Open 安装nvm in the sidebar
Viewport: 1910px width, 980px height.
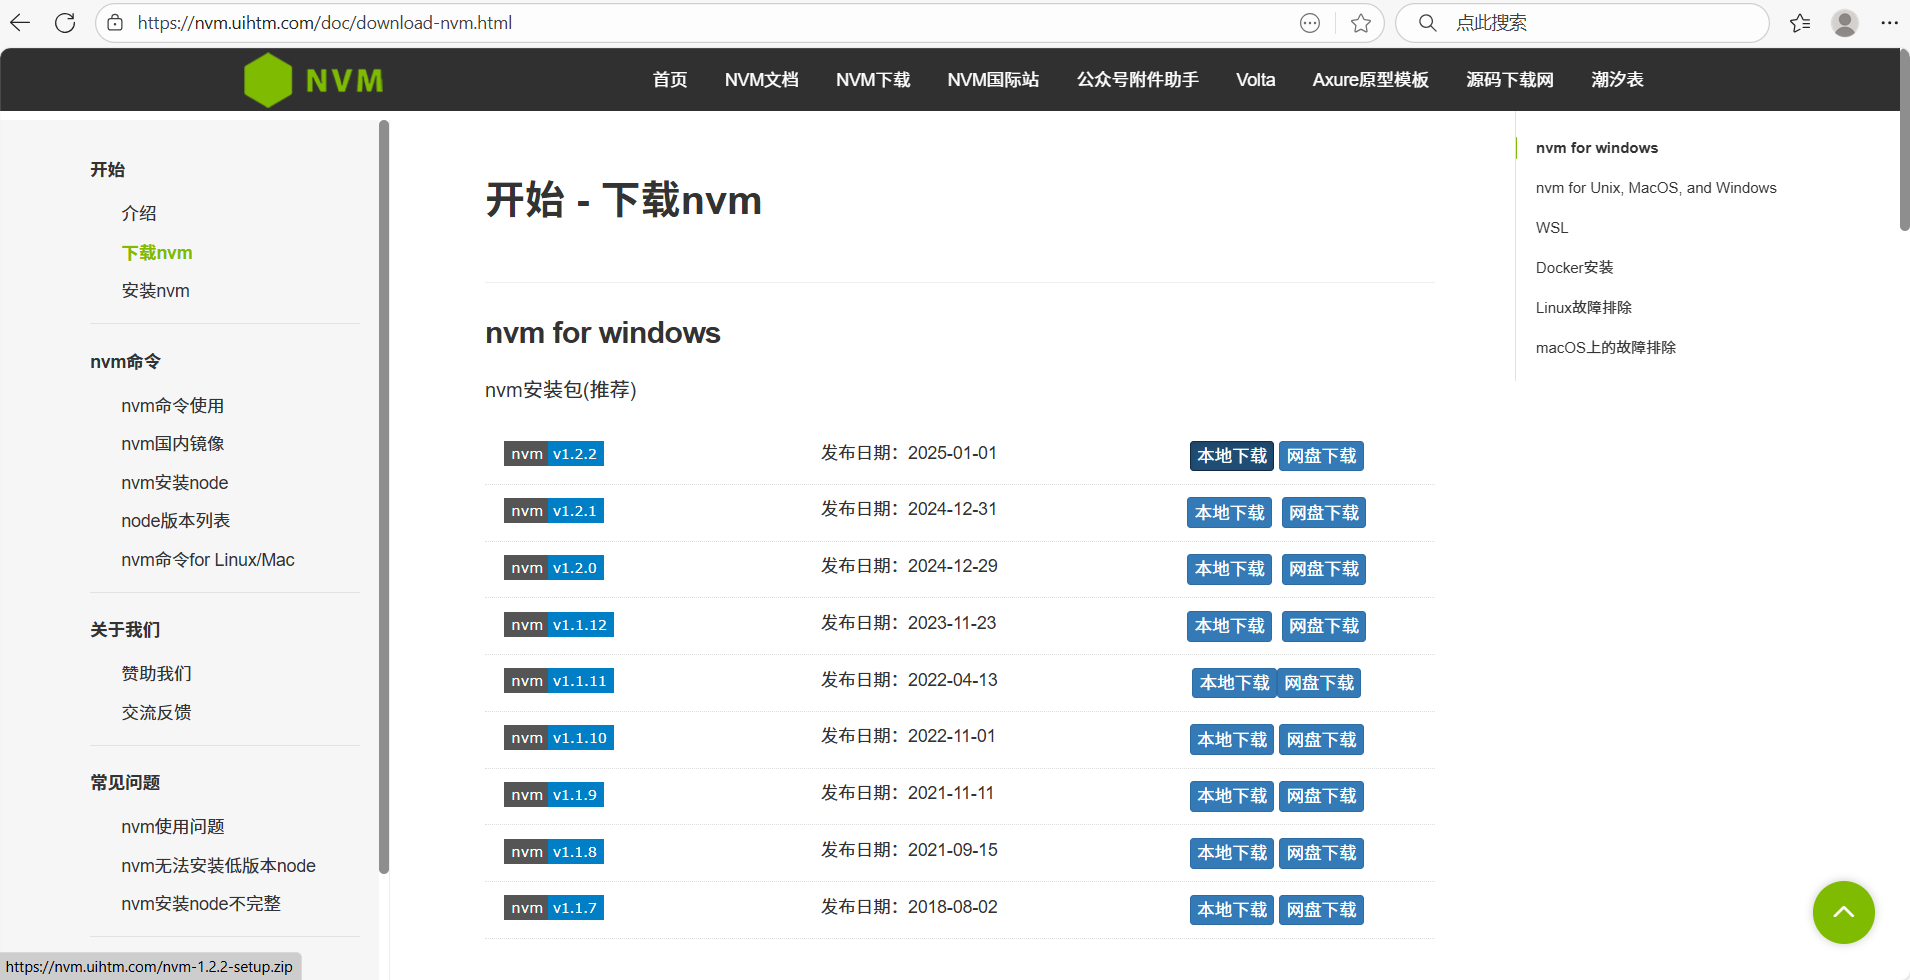click(155, 291)
